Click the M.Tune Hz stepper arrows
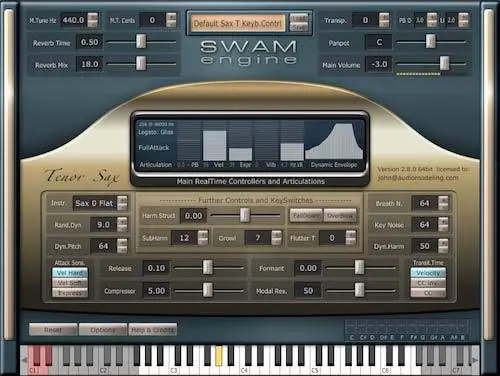The image size is (500, 376). (x=93, y=20)
